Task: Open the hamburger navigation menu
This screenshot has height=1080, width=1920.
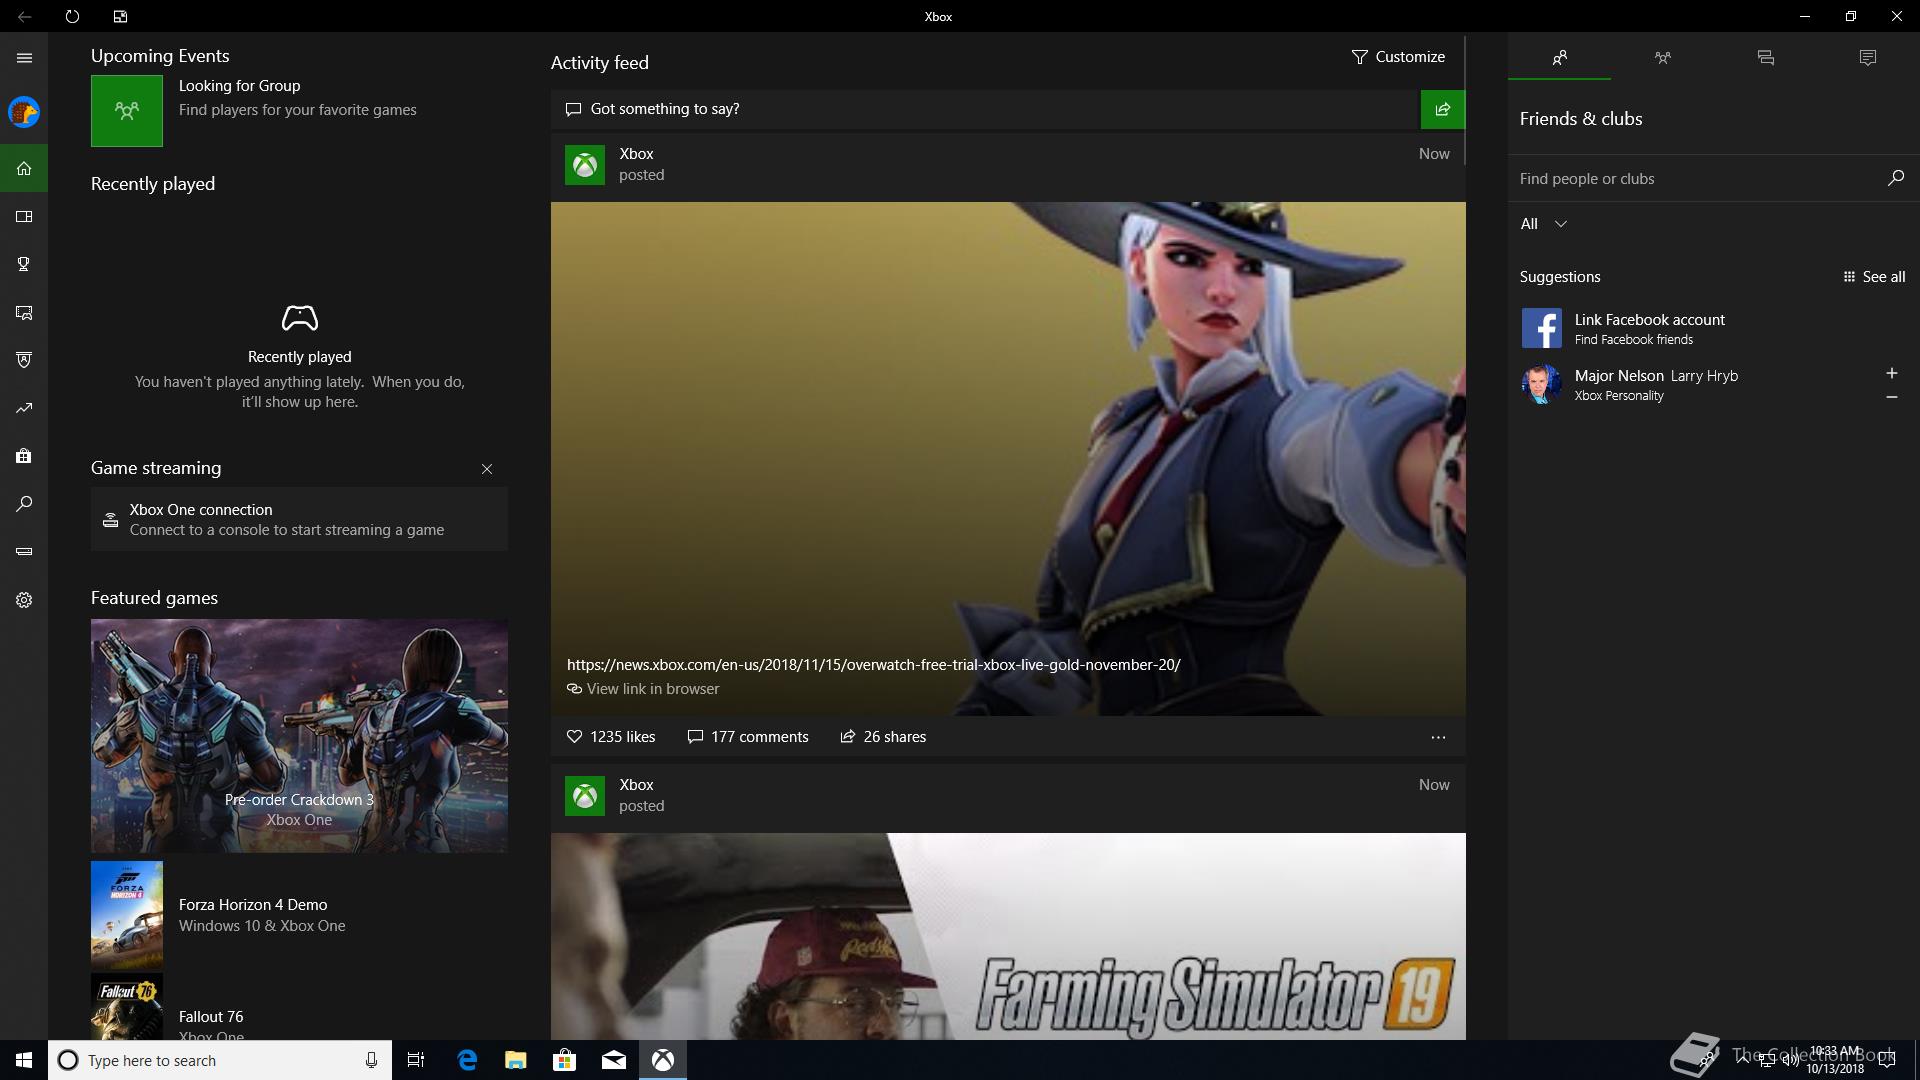Action: coord(24,57)
